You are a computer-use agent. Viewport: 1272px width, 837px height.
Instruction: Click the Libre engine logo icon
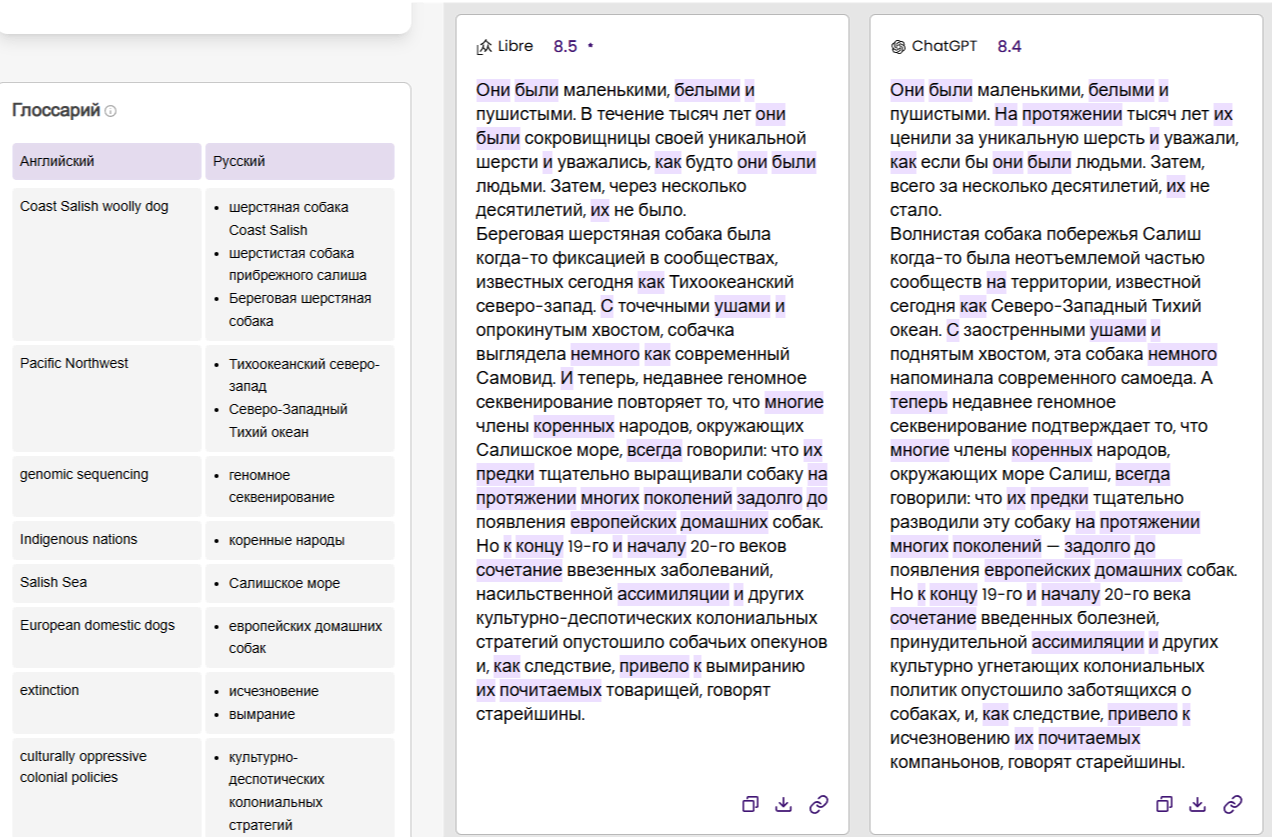click(484, 46)
